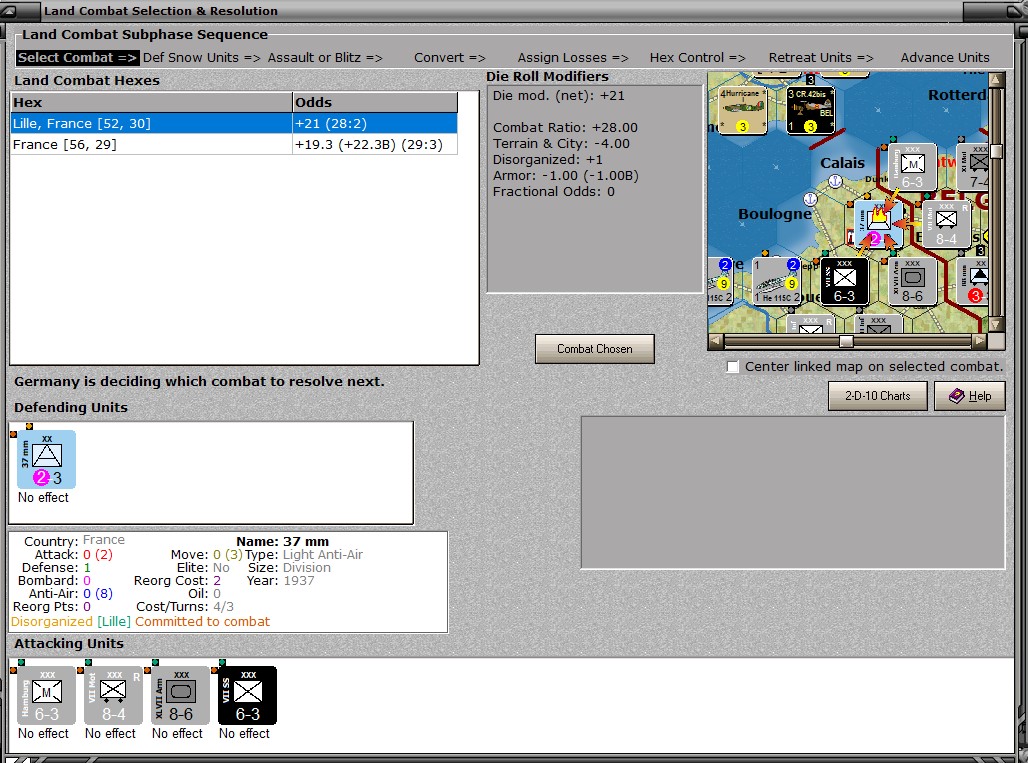Click the map's horizontal scrollbar thumb
1028x763 pixels.
coord(846,341)
